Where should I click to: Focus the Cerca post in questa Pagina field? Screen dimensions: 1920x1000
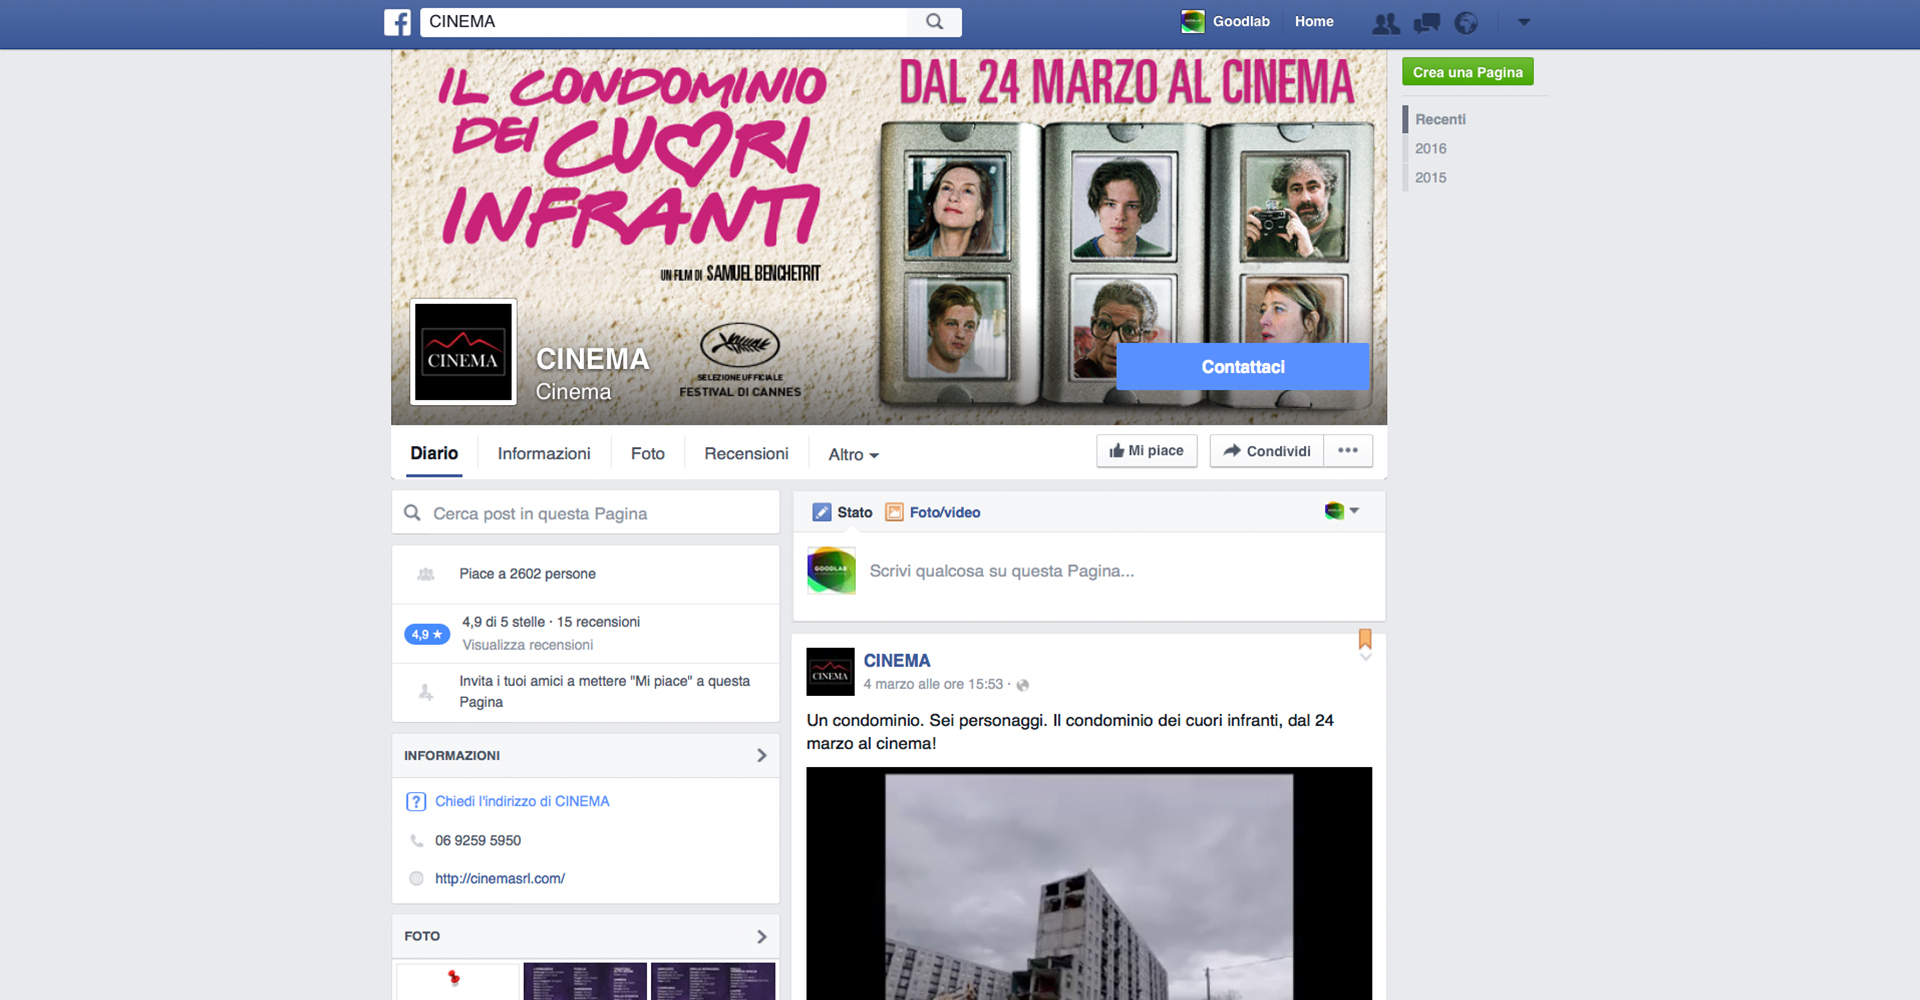[x=585, y=513]
